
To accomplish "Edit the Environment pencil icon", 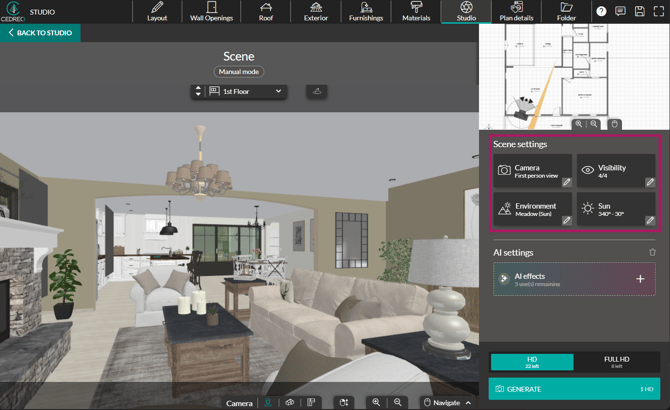I will 567,220.
